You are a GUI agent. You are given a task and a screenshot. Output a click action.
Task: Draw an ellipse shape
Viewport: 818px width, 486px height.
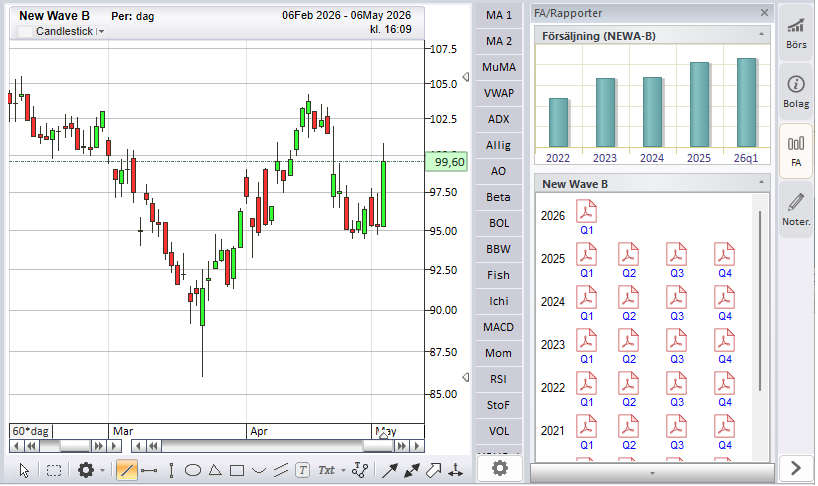[x=193, y=470]
